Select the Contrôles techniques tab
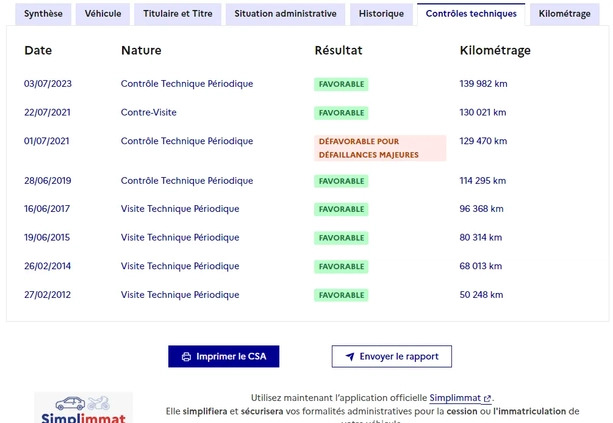Image resolution: width=613 pixels, height=423 pixels. [x=471, y=14]
